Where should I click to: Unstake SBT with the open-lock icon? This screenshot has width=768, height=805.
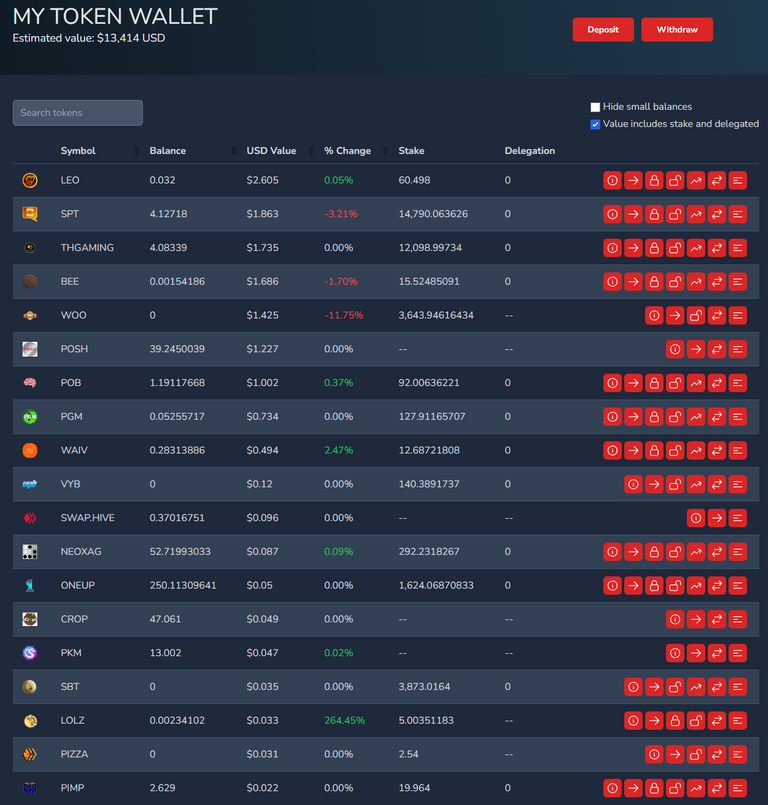click(x=675, y=686)
